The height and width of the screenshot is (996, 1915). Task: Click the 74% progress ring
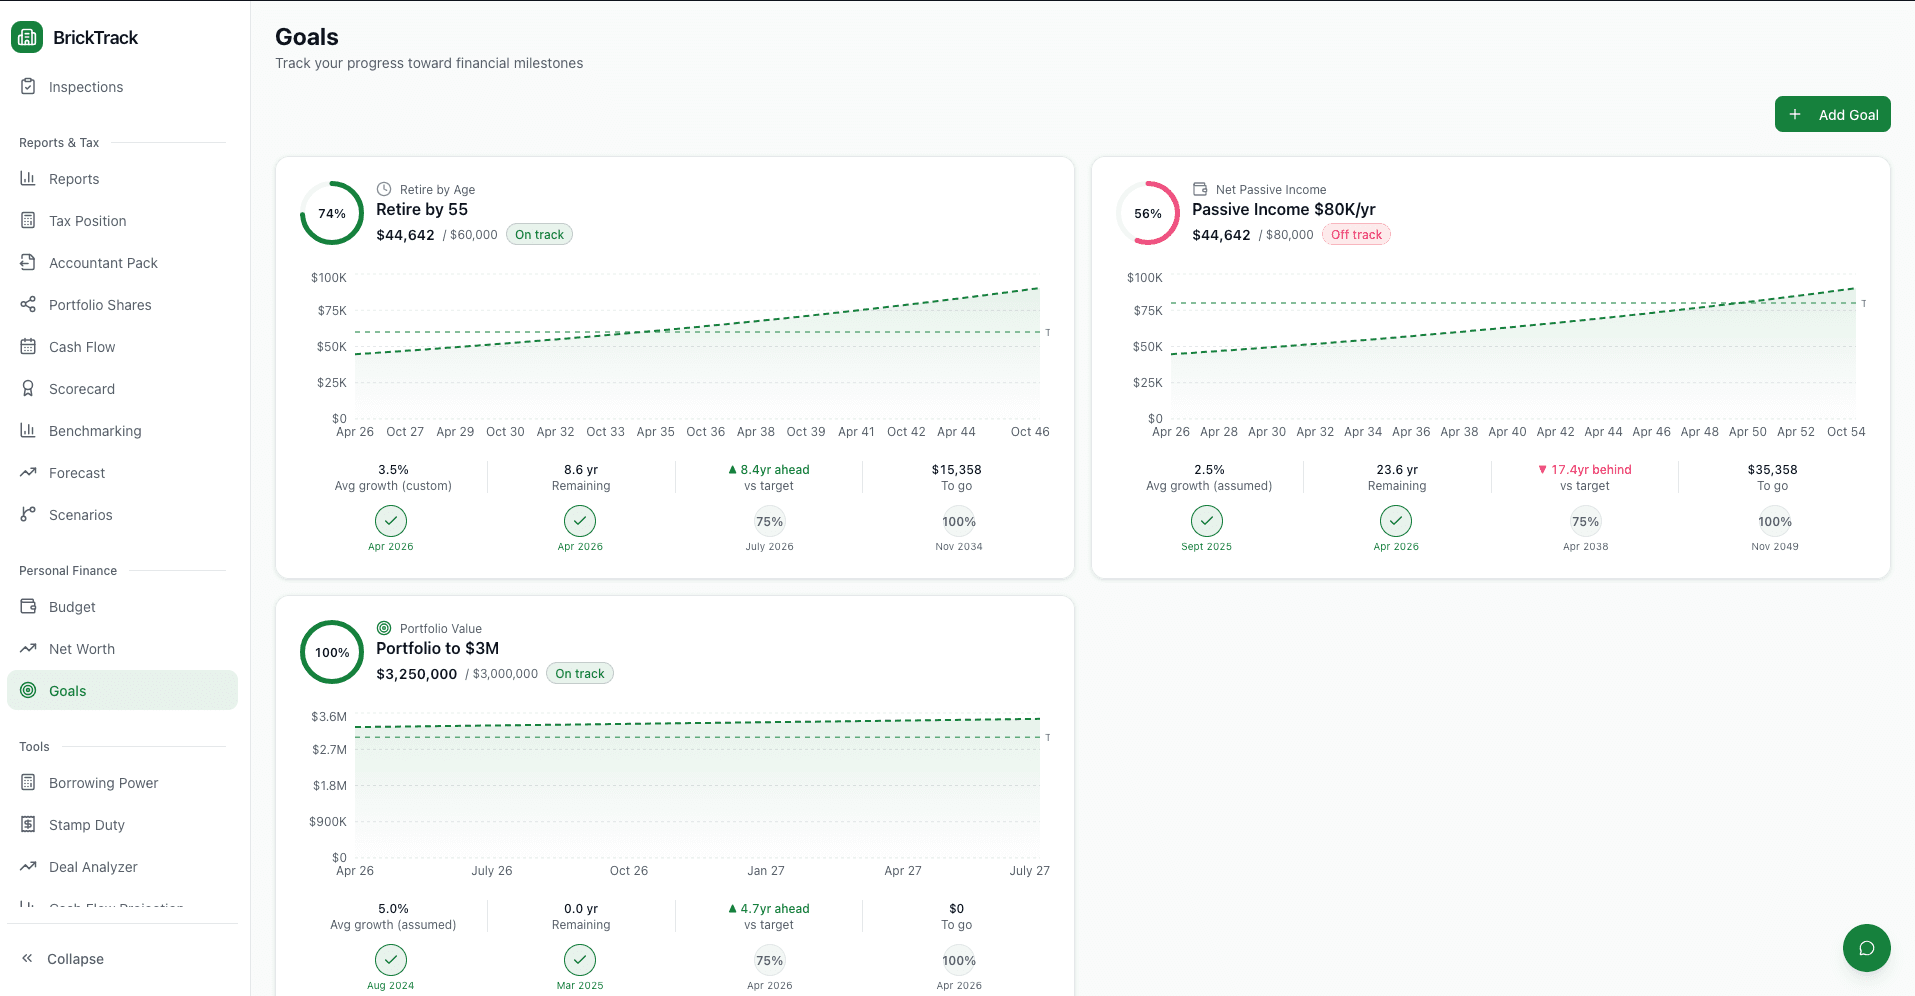click(x=332, y=213)
